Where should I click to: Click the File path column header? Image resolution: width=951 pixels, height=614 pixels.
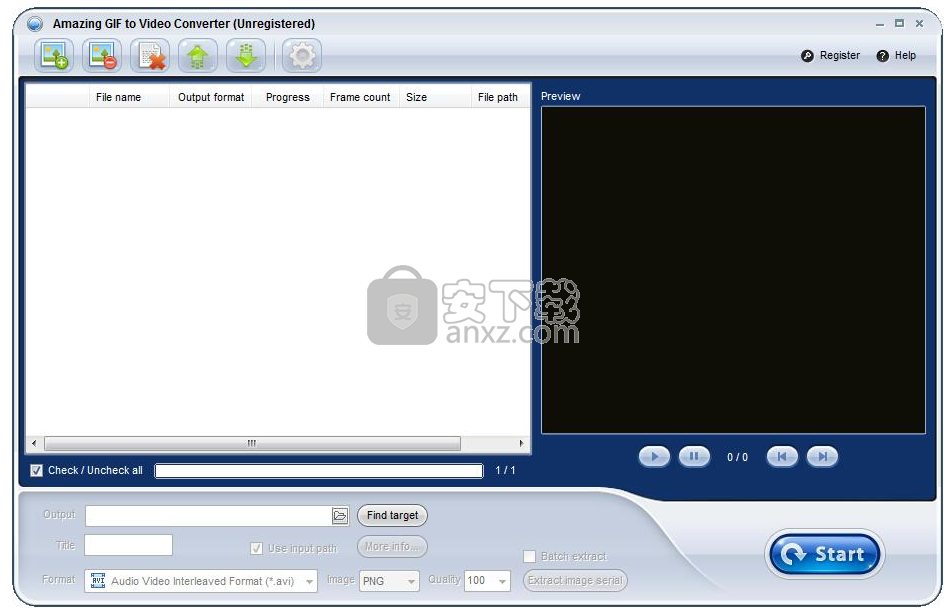point(498,97)
